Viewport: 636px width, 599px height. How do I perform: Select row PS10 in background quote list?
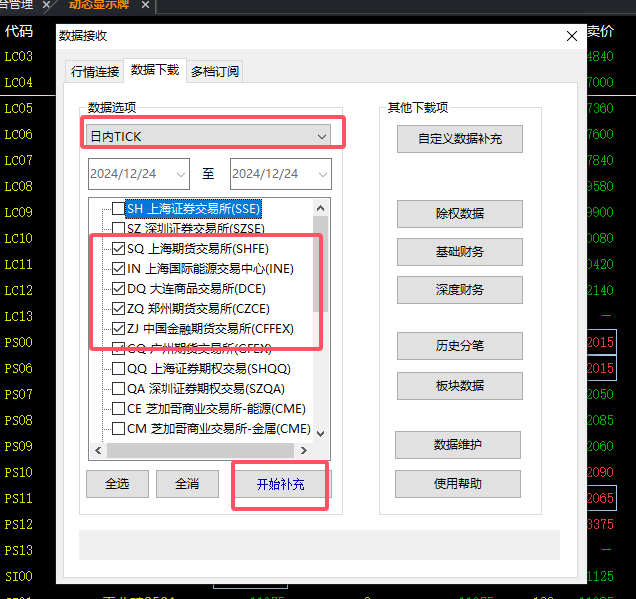click(x=19, y=472)
